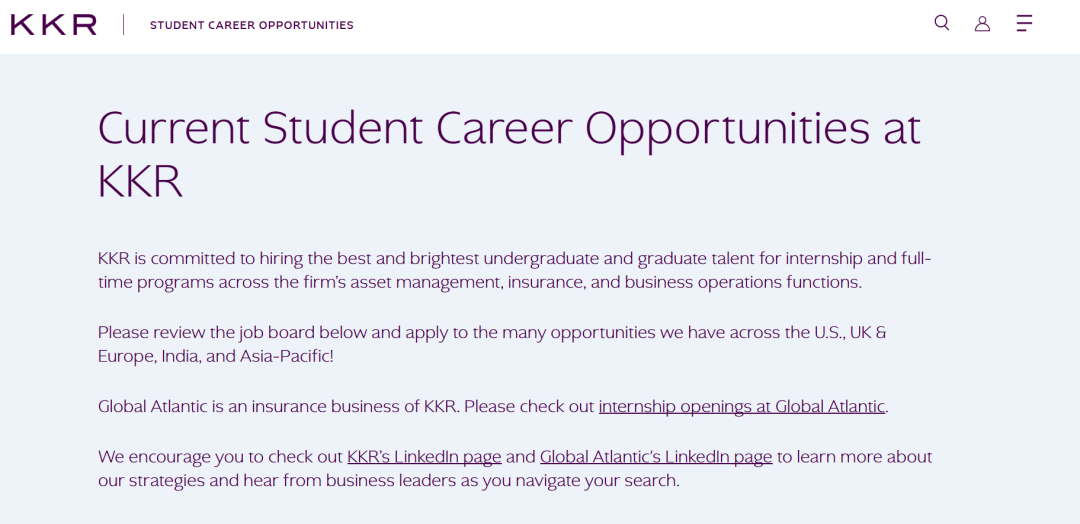Open internship openings at Global Atlantic link

pyautogui.click(x=742, y=406)
